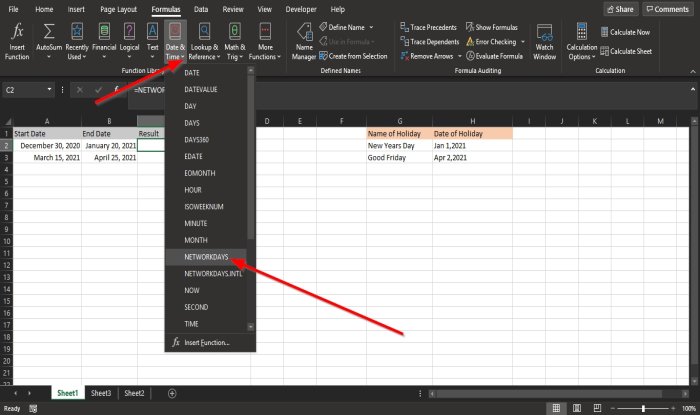Viewport: 700px width, 415px height.
Task: Switch to the Data ribbon tab
Action: (x=201, y=8)
